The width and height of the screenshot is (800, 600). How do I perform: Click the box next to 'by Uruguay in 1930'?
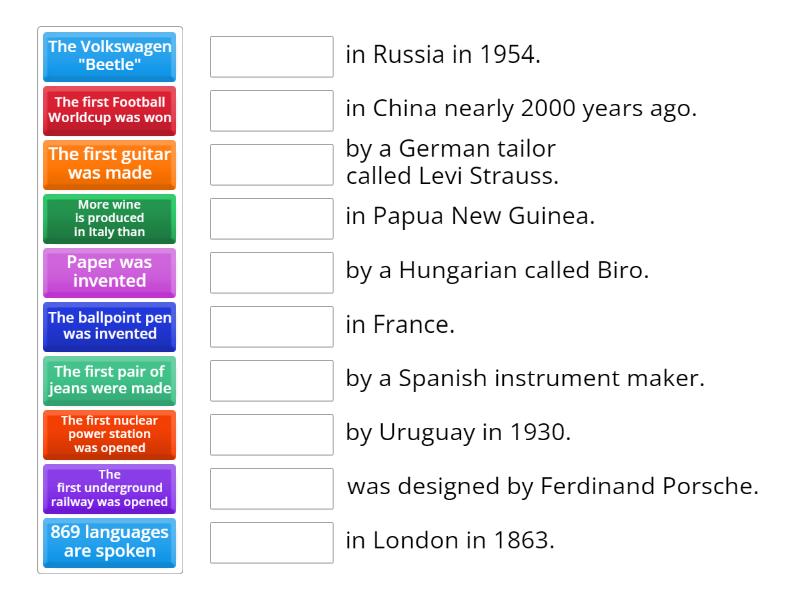click(270, 434)
